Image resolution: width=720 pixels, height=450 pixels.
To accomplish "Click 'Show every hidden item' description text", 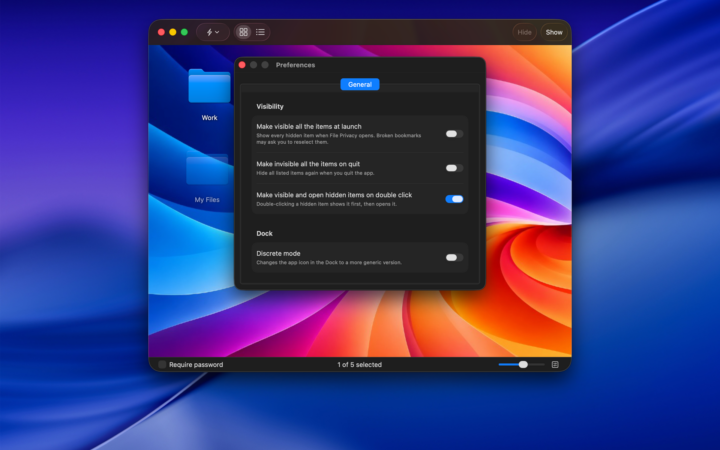I will 338,139.
